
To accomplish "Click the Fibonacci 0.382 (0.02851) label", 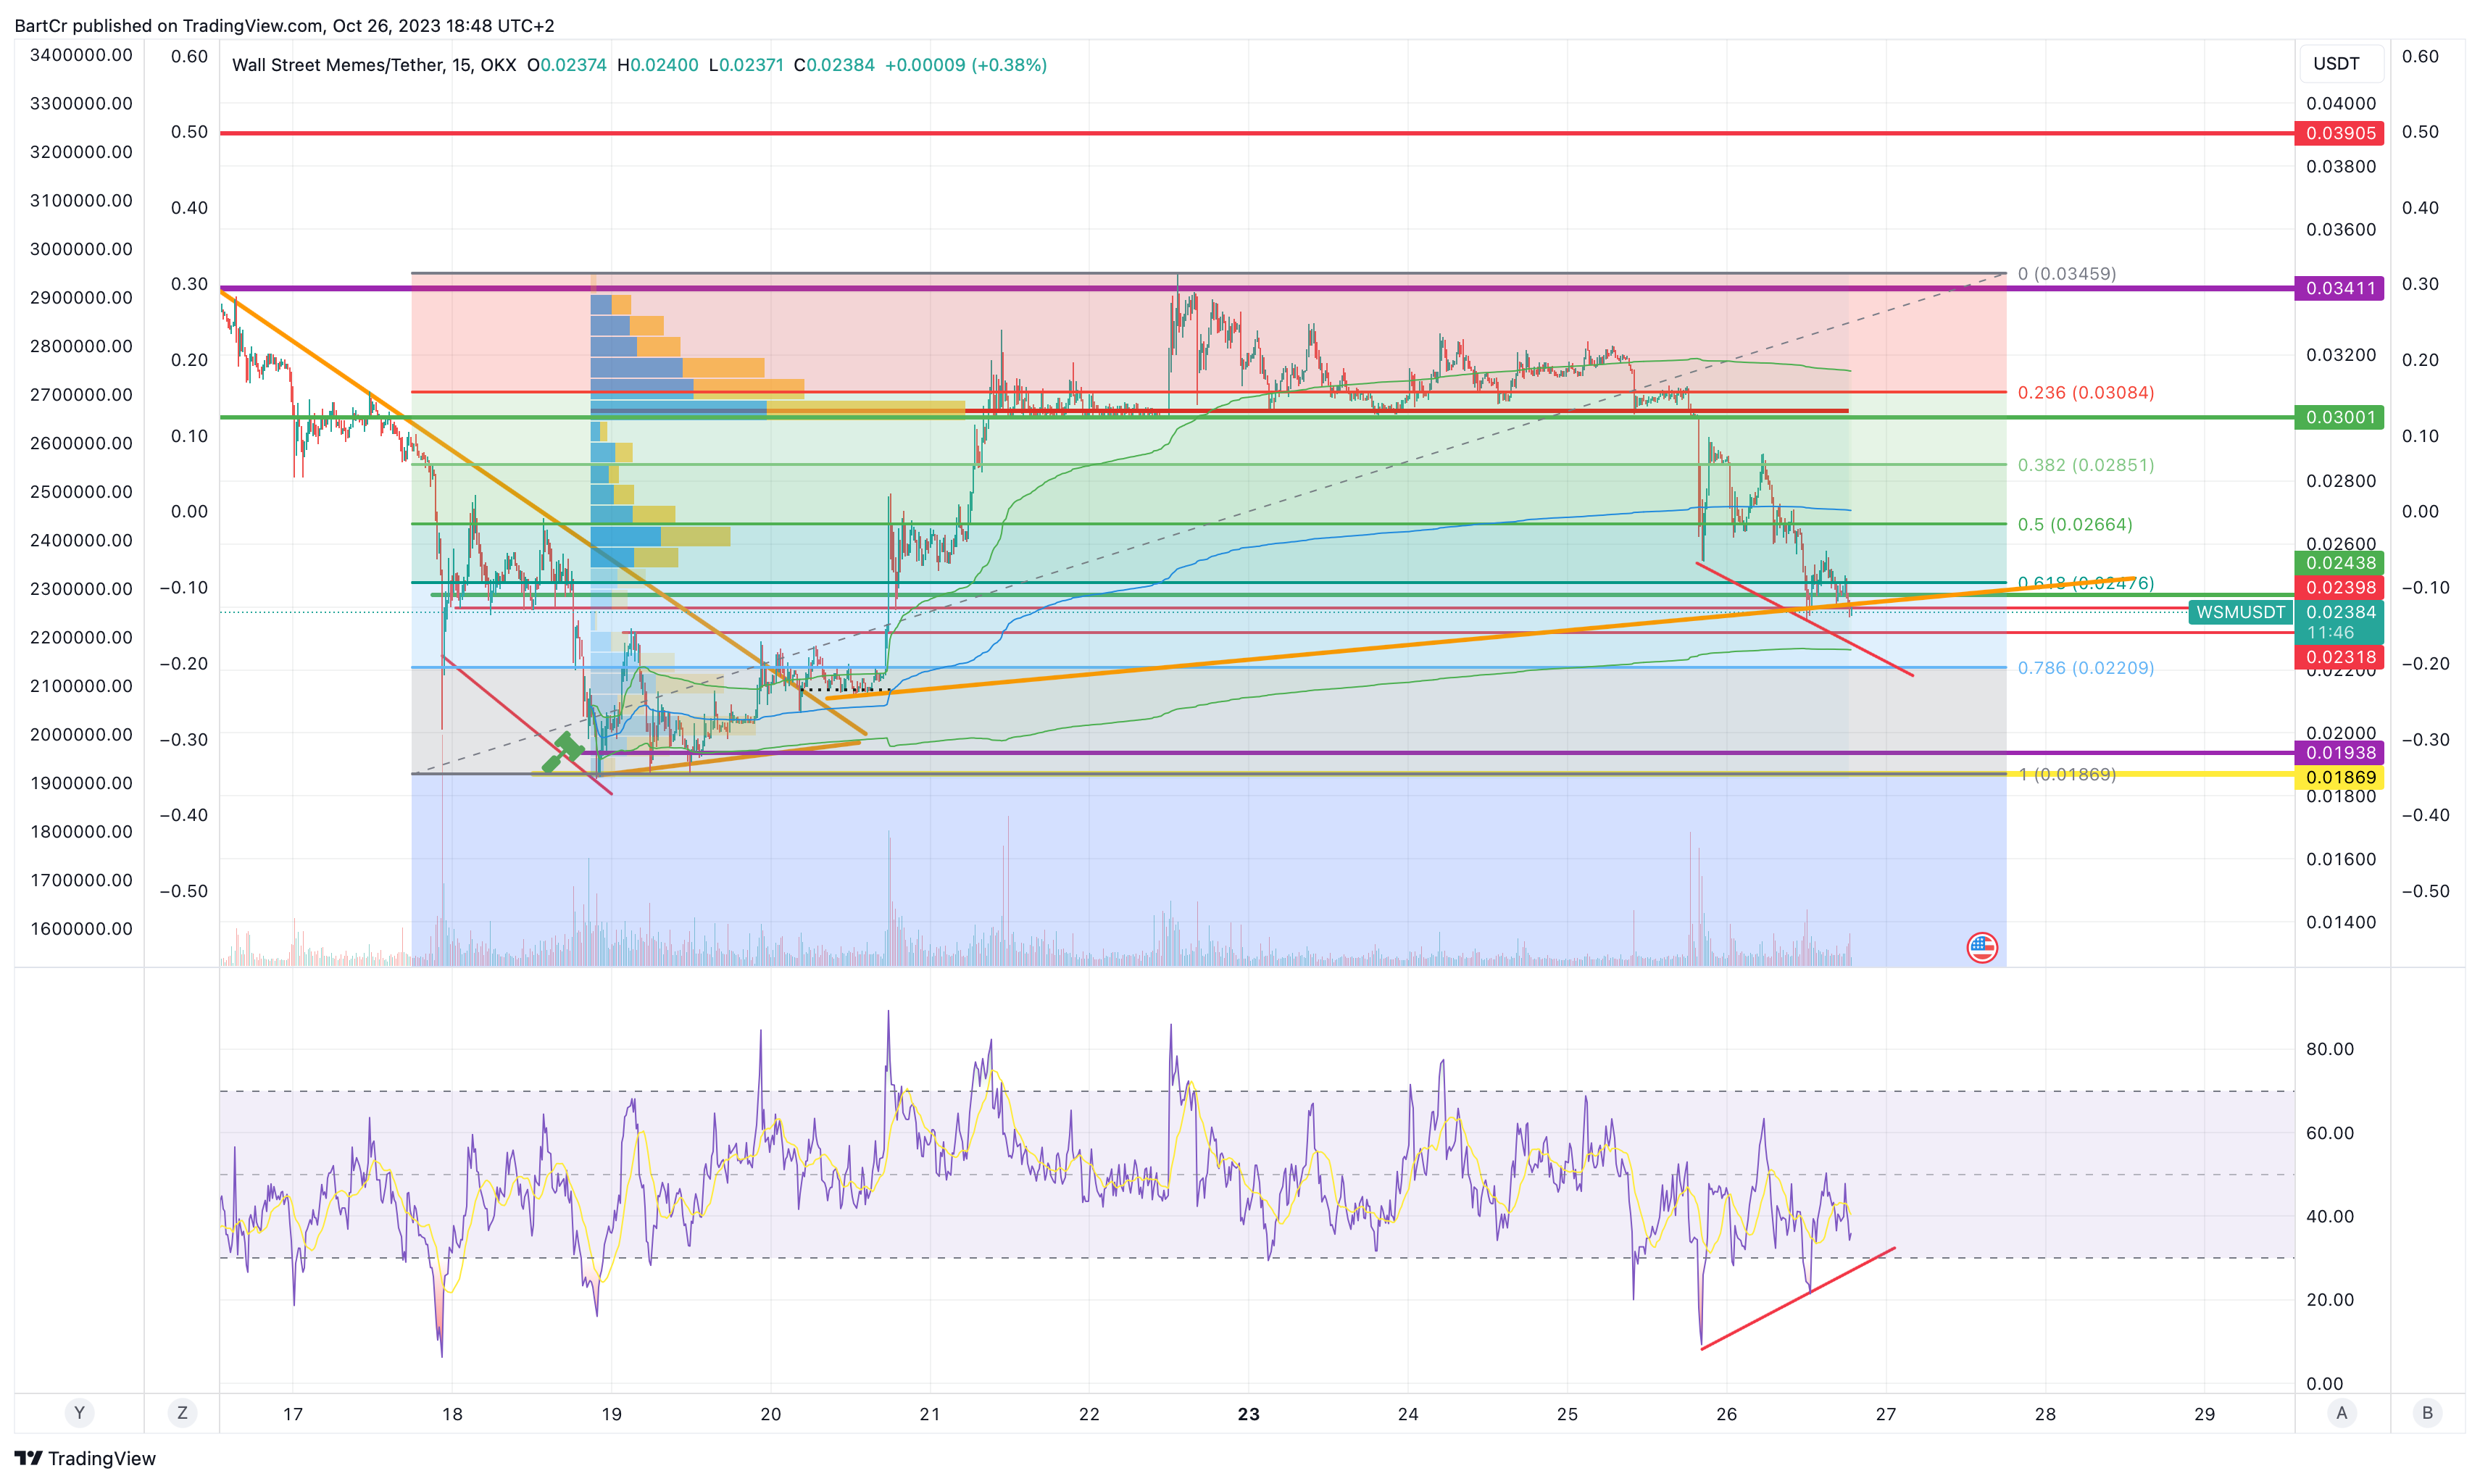I will 2085,465.
